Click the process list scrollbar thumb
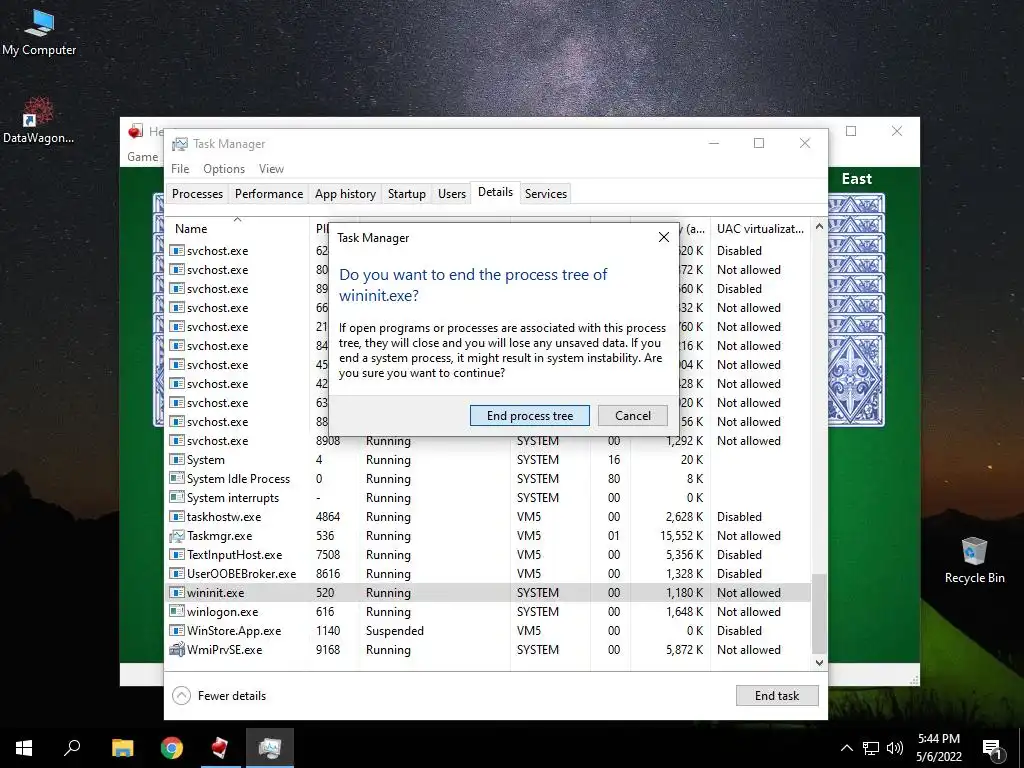The width and height of the screenshot is (1024, 768). point(819,613)
